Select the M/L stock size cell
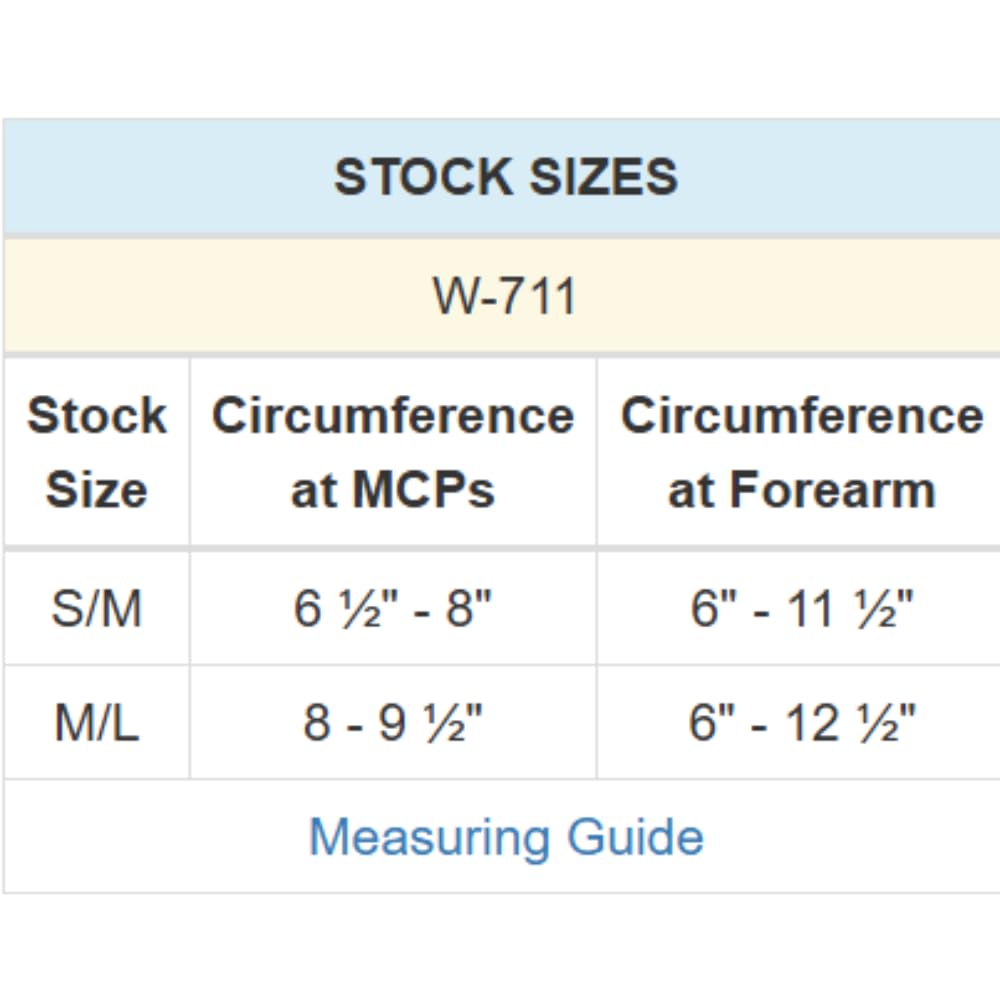The width and height of the screenshot is (1000, 1000). tap(96, 722)
